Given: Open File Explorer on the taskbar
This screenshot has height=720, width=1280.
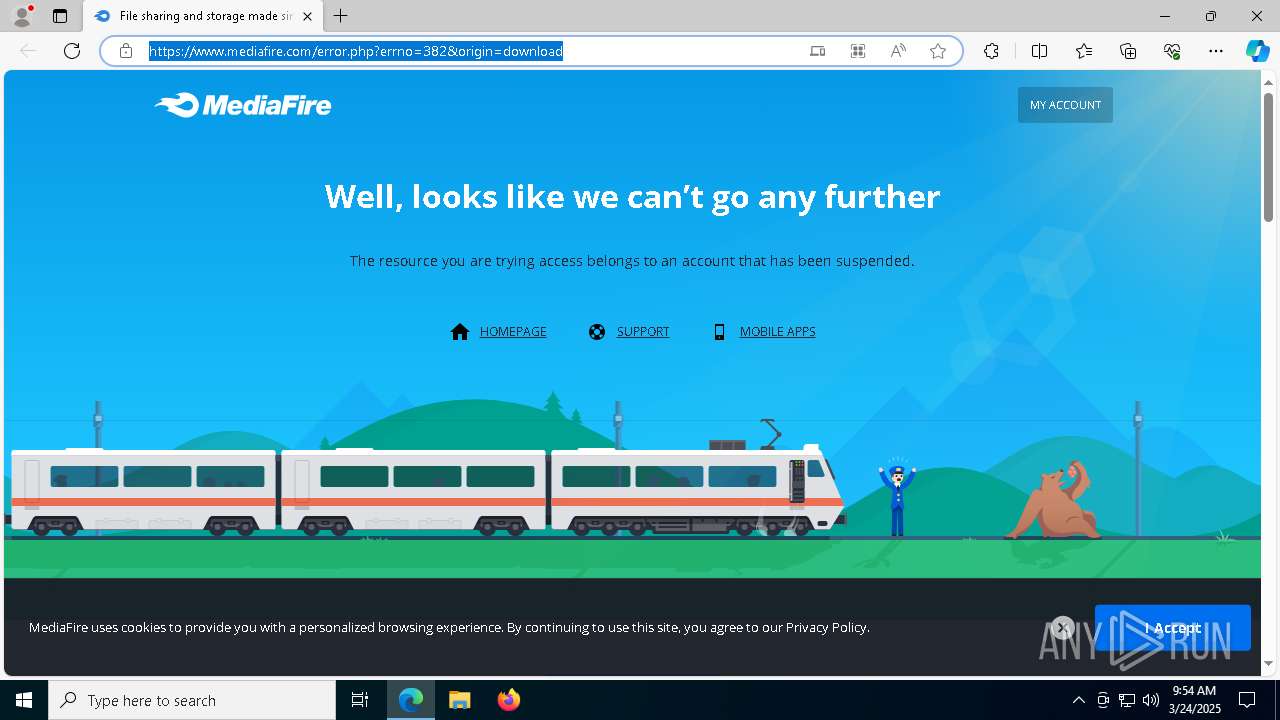Looking at the screenshot, I should 460,700.
